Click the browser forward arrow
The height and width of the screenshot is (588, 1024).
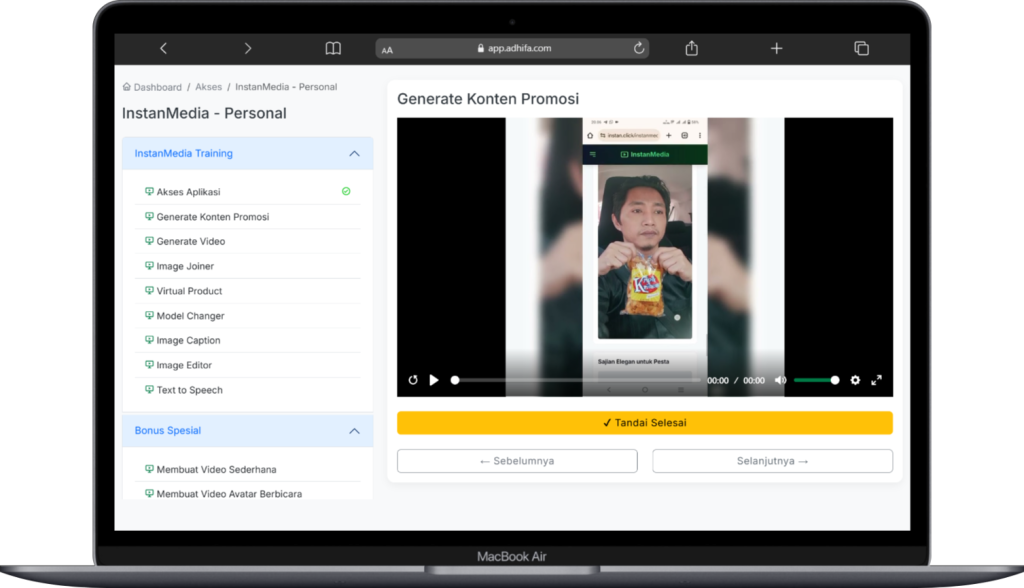pyautogui.click(x=248, y=48)
